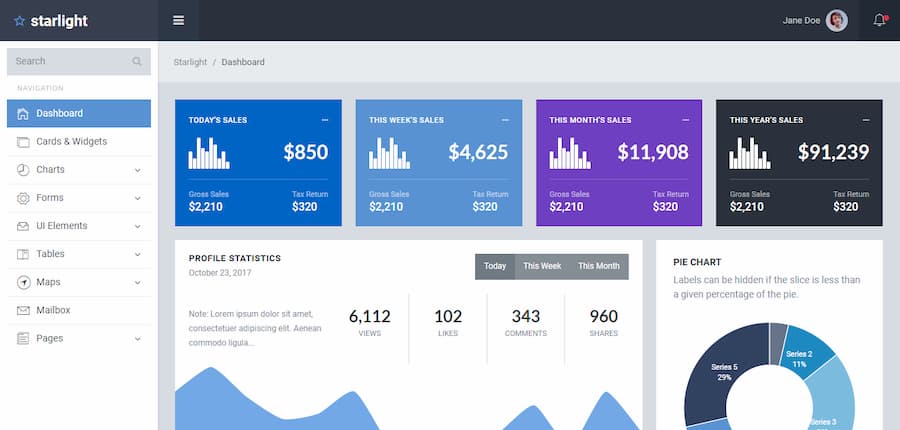Collapse the Today's Sales card using dash
This screenshot has width=900, height=430.
pyautogui.click(x=325, y=120)
